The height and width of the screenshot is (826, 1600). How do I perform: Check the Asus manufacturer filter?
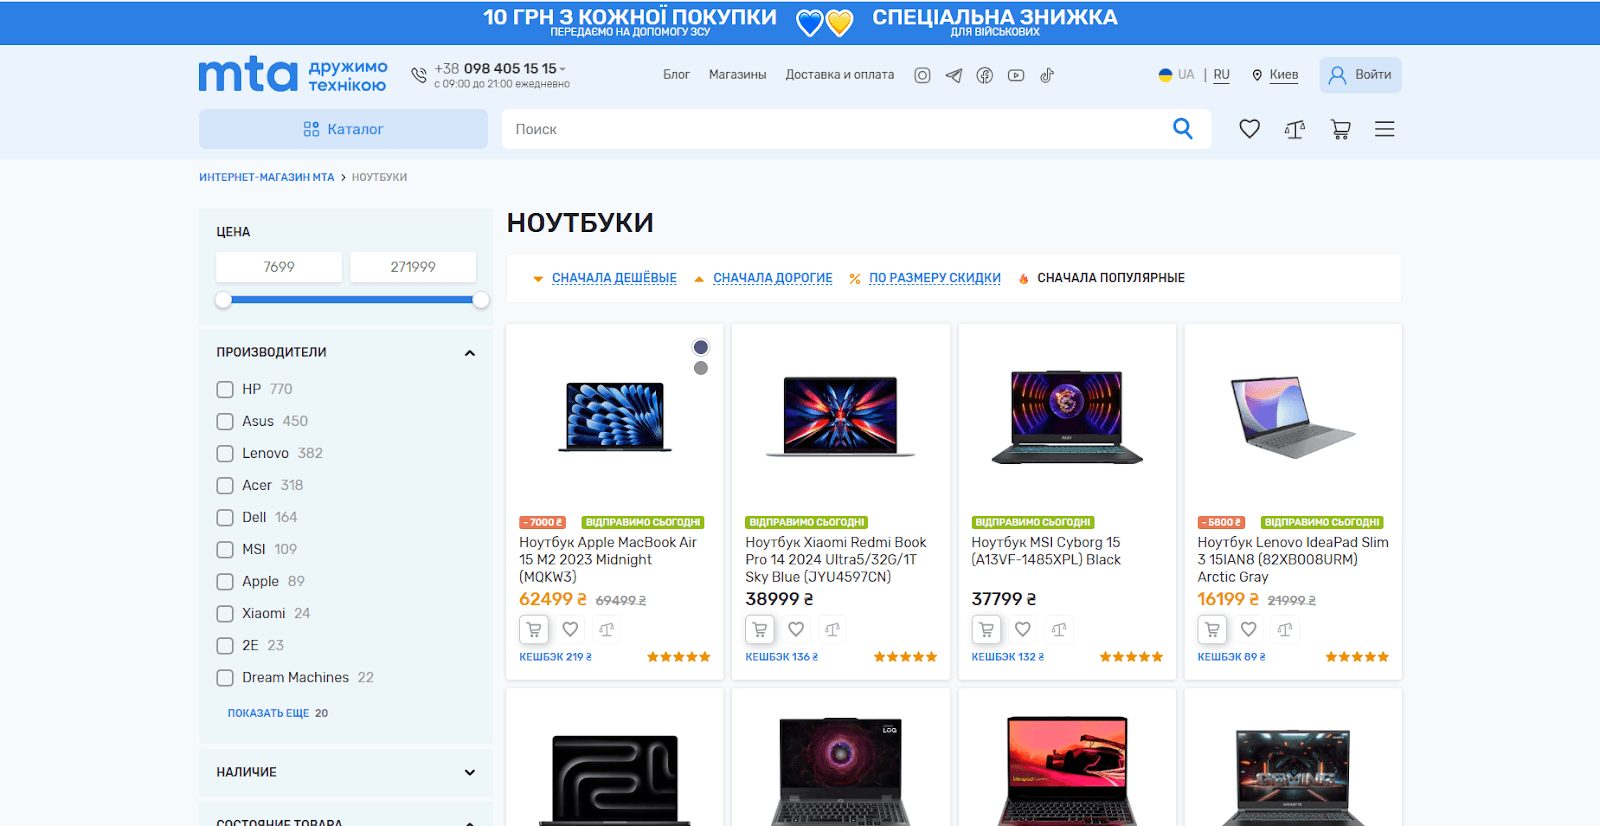coord(225,422)
